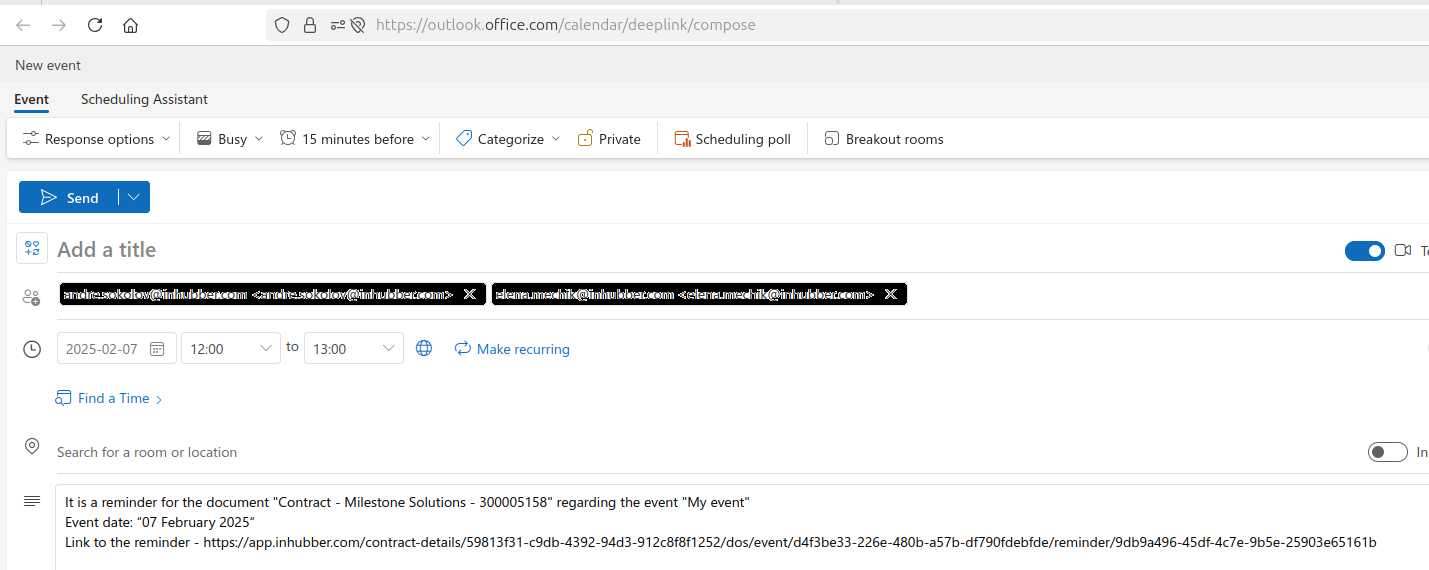Click the Send button
1429x570 pixels.
pos(69,197)
